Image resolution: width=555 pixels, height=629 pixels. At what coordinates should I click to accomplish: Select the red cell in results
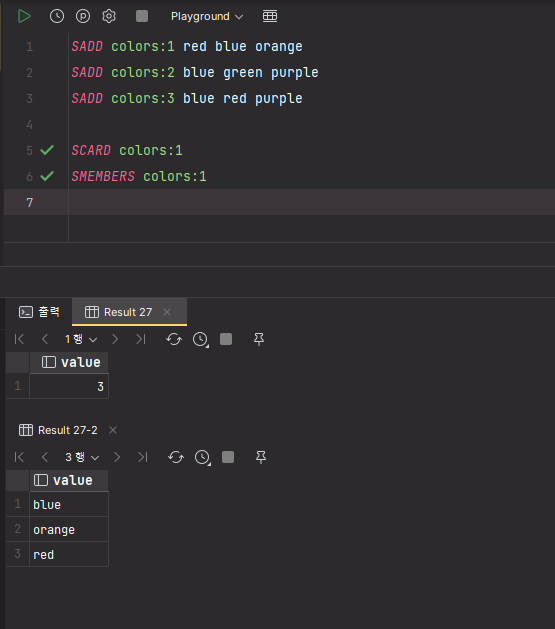point(69,554)
